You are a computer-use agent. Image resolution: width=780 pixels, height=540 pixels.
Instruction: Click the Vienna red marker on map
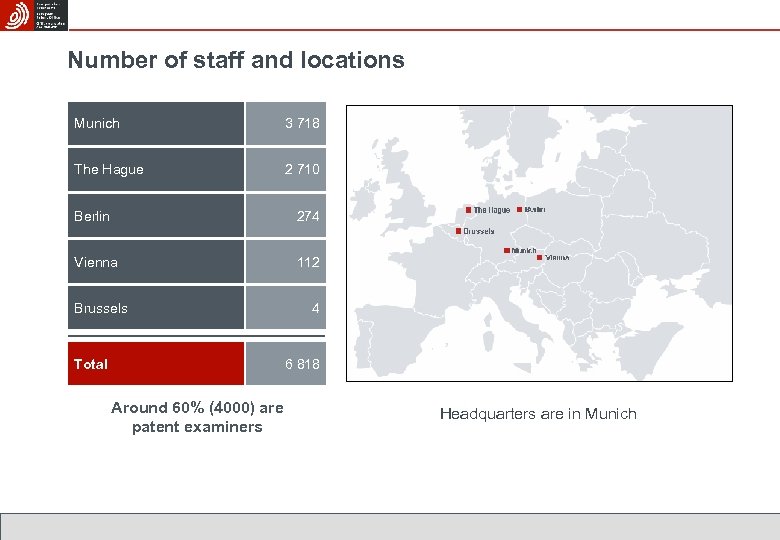(x=539, y=258)
